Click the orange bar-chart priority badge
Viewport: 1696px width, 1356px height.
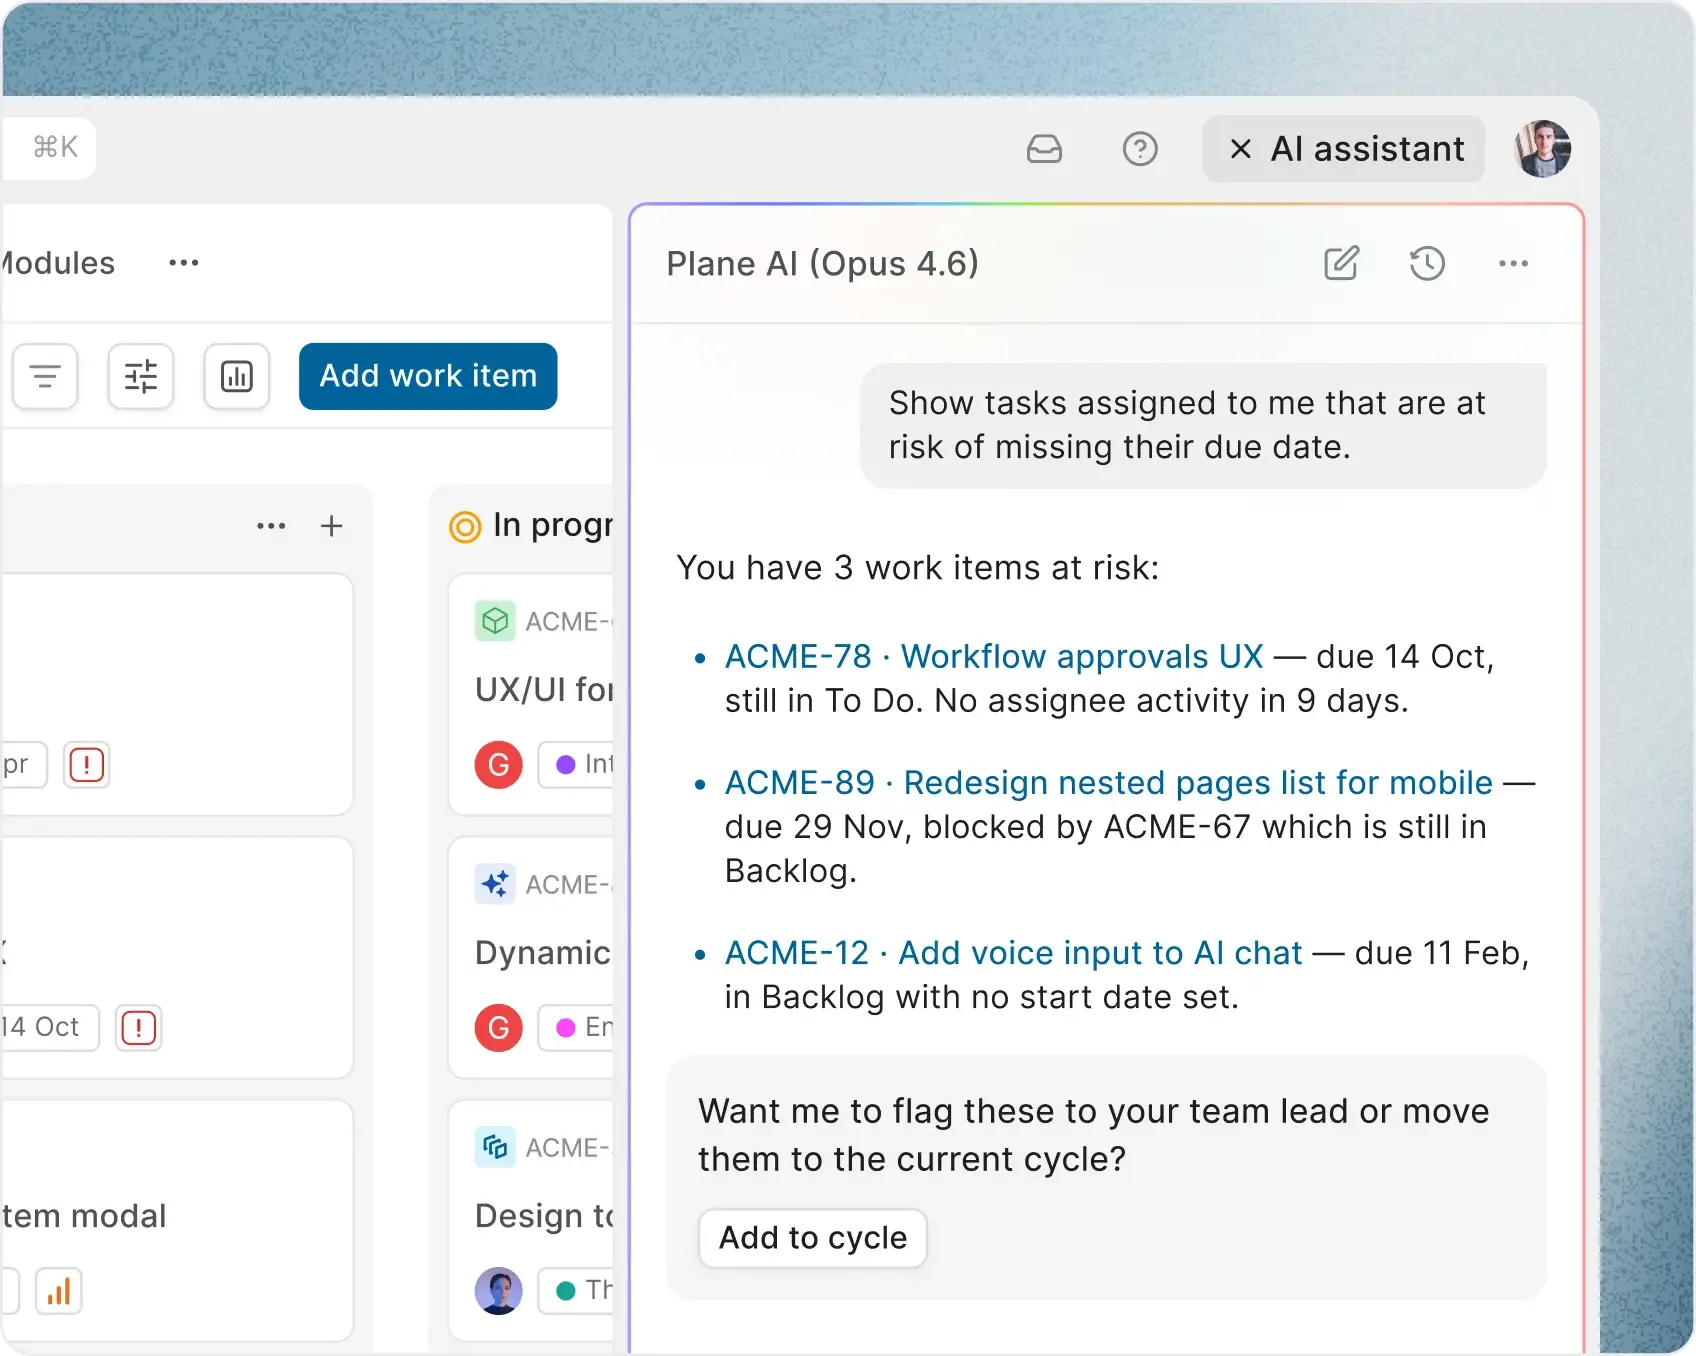click(x=59, y=1291)
